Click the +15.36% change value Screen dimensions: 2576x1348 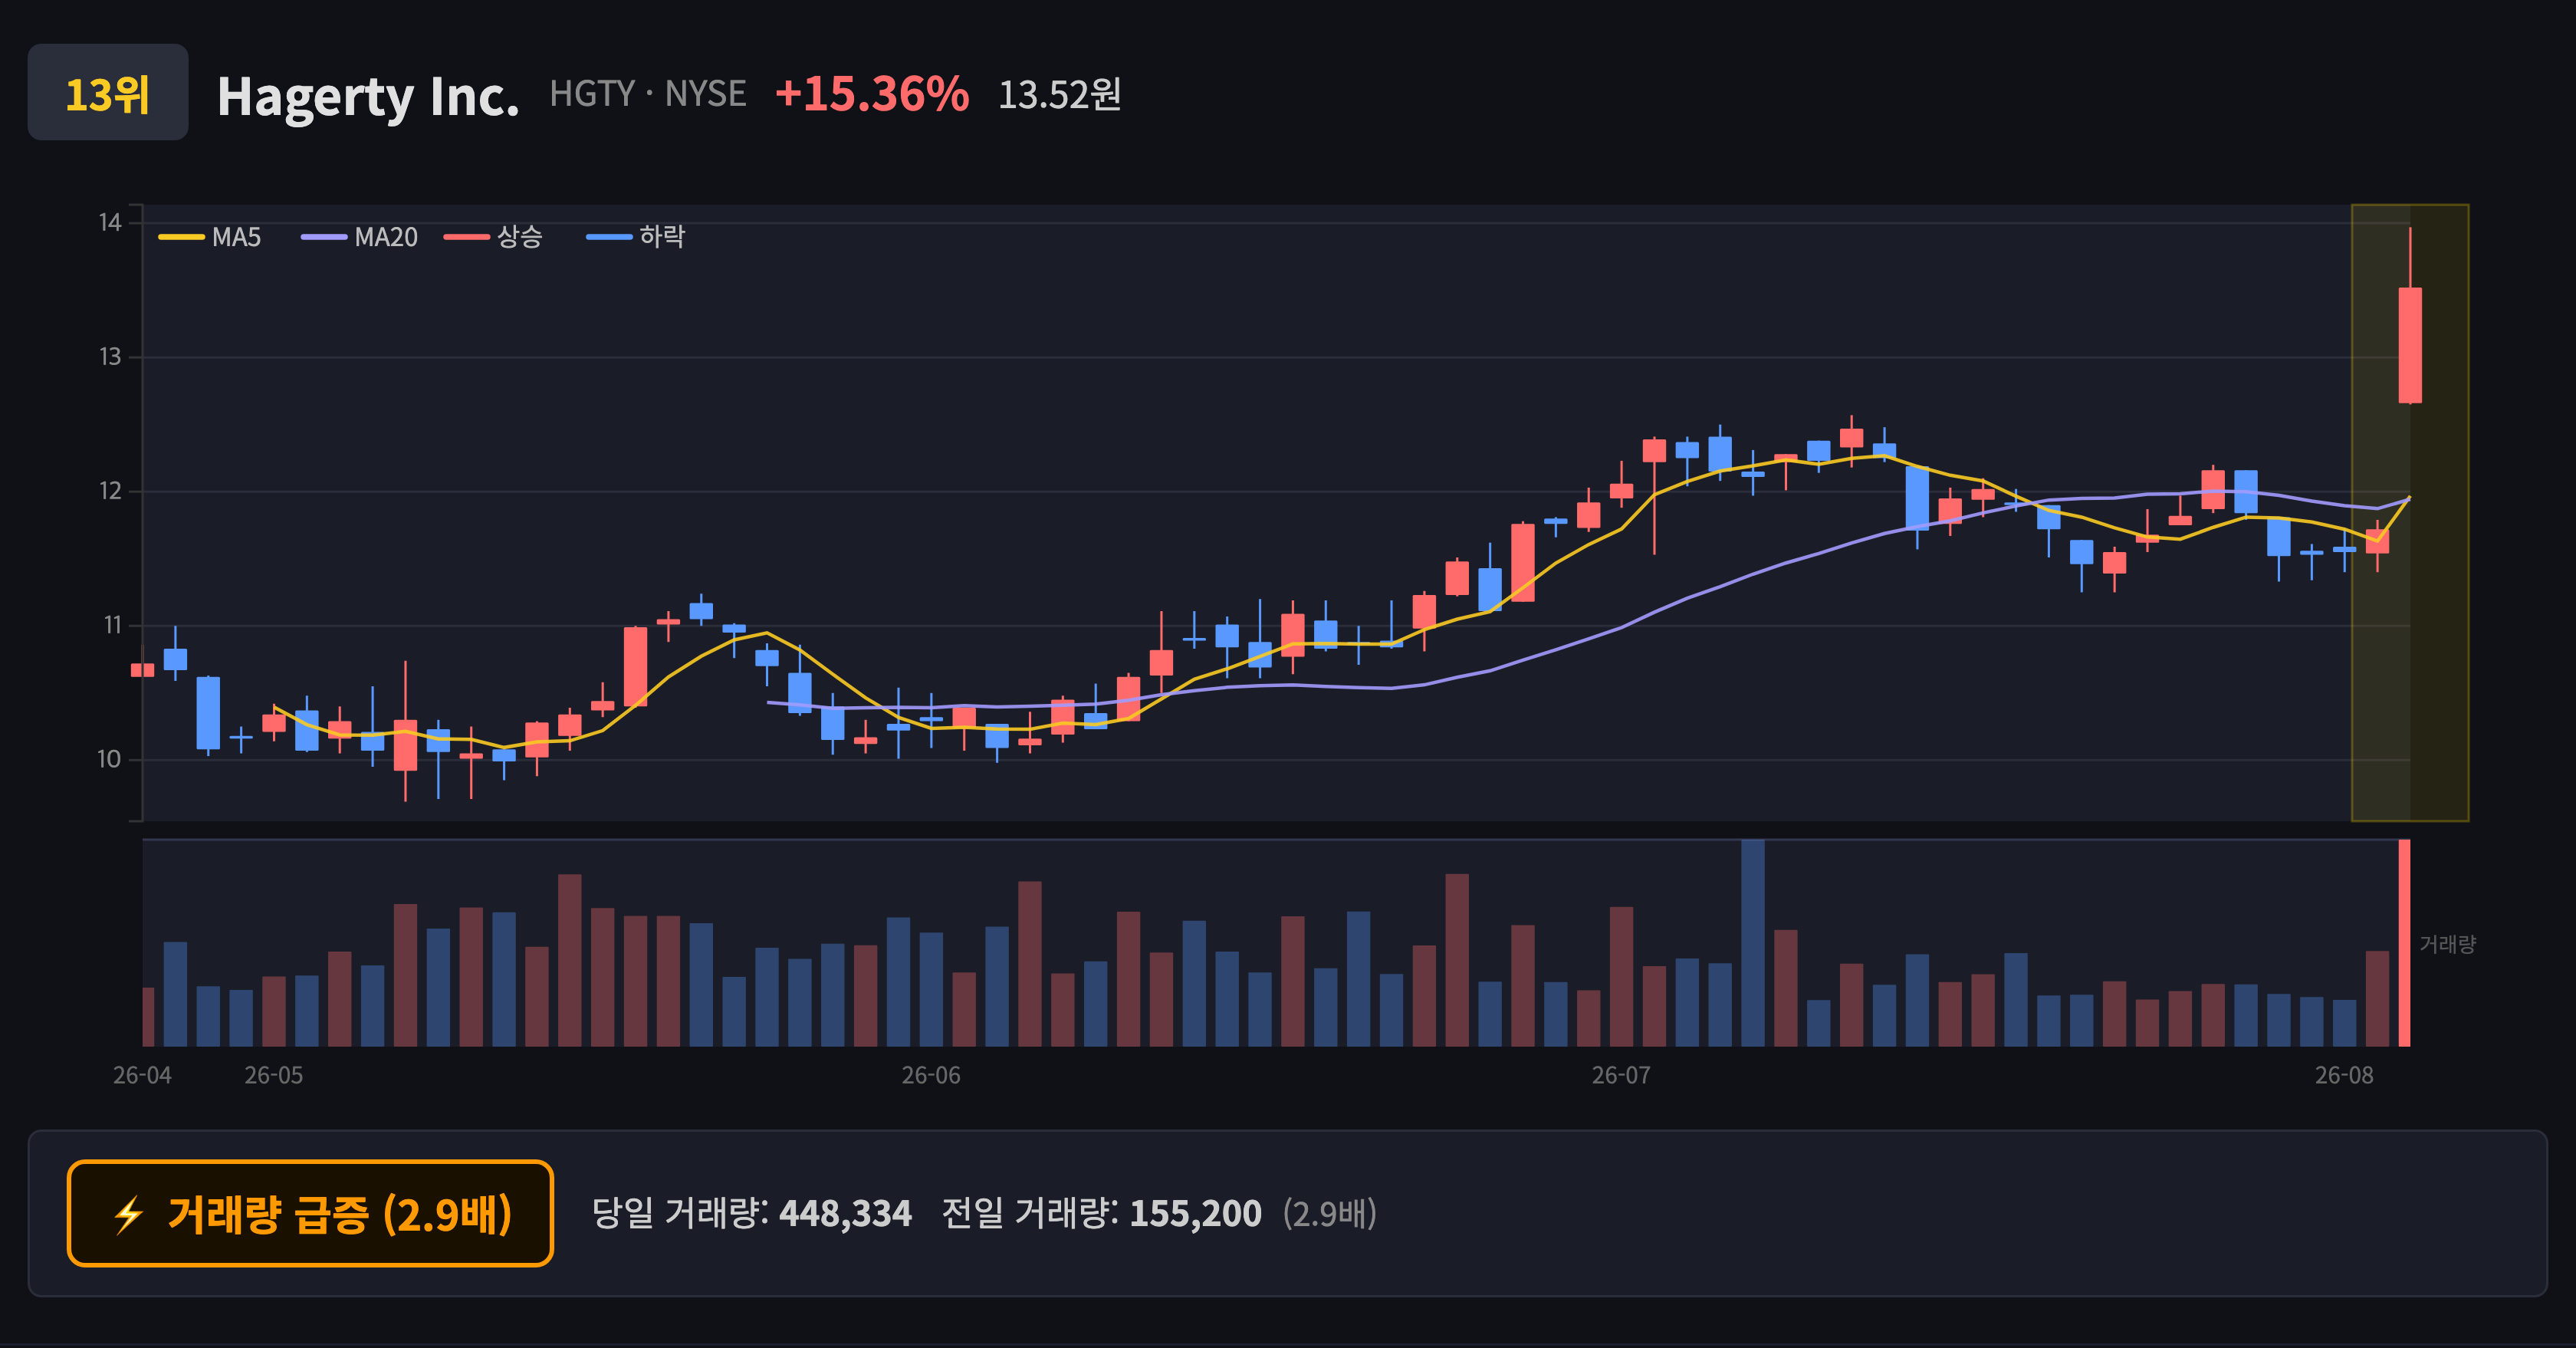[x=872, y=94]
